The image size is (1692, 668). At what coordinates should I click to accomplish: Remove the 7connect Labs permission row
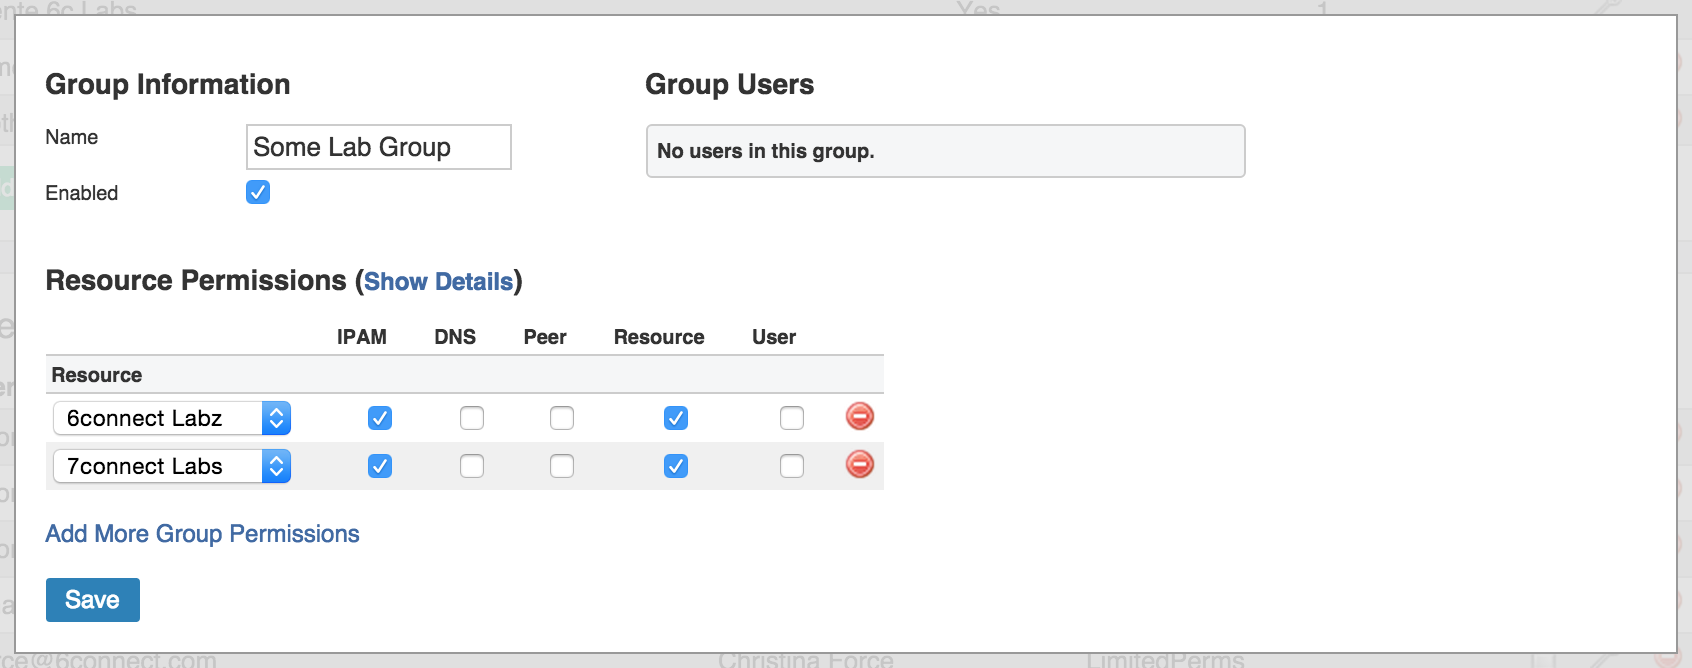coord(859,464)
